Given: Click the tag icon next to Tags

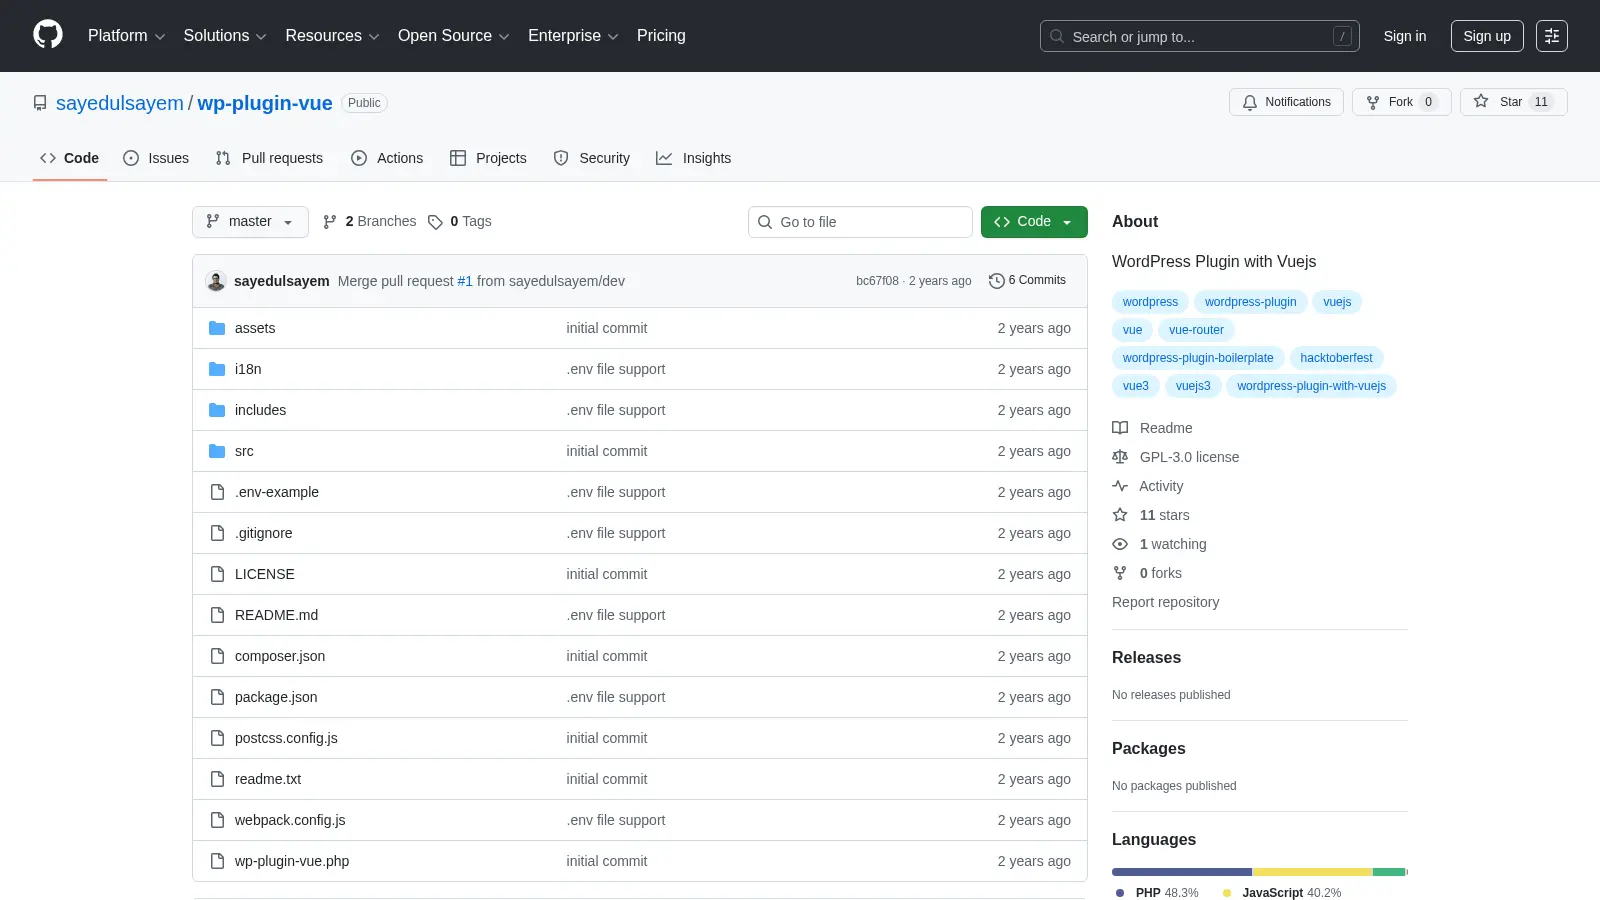Looking at the screenshot, I should click(435, 222).
